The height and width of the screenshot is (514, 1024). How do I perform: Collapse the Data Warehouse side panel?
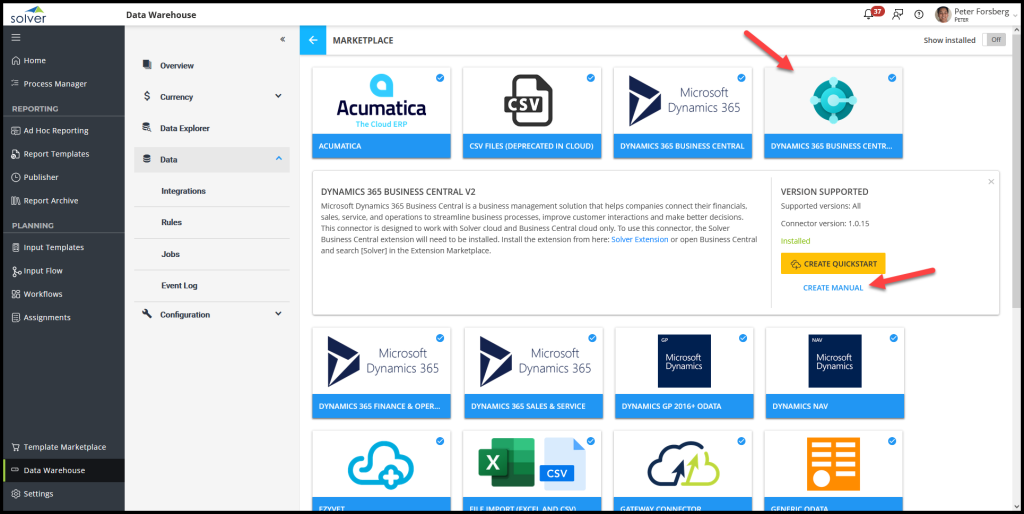[282, 39]
